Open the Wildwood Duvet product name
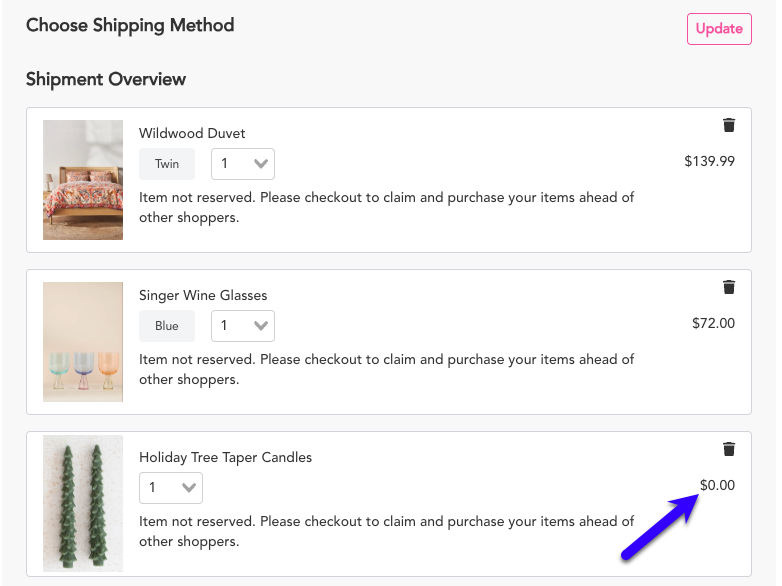782x586 pixels. click(x=192, y=133)
